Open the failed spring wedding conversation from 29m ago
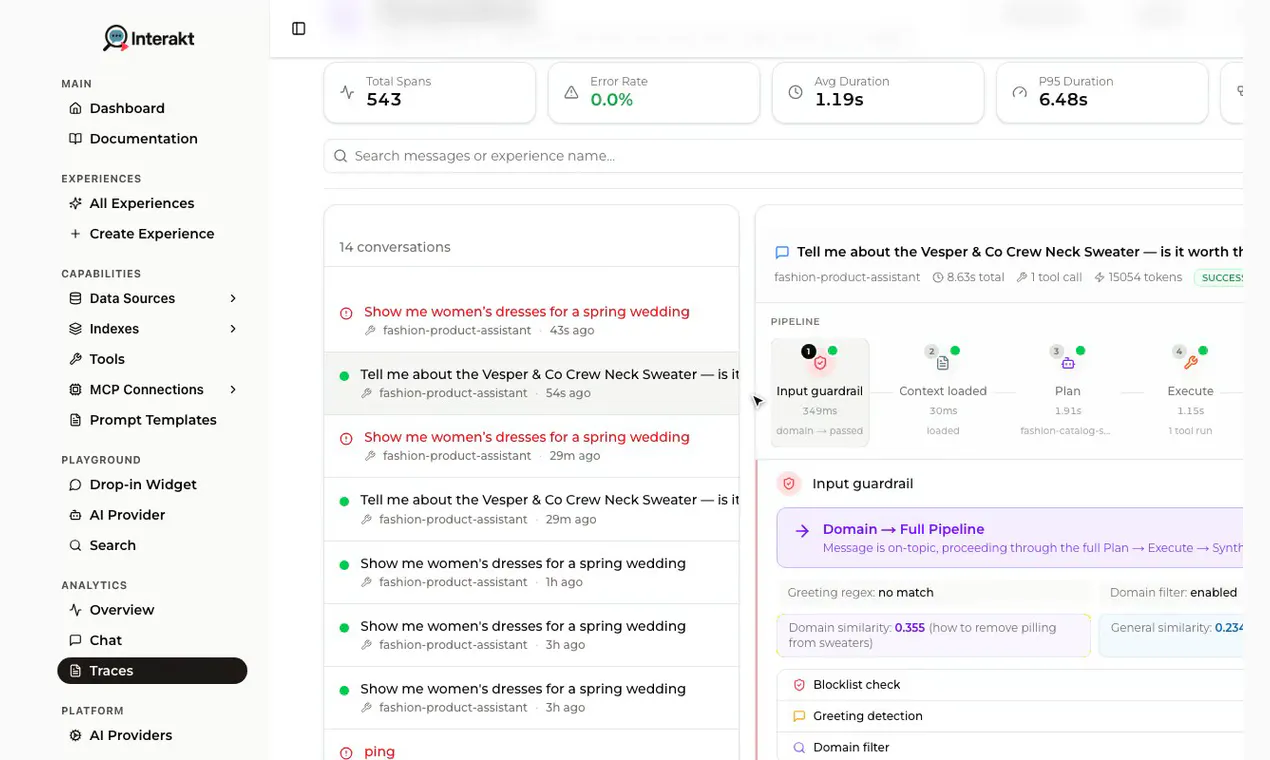This screenshot has width=1270, height=760. (531, 446)
